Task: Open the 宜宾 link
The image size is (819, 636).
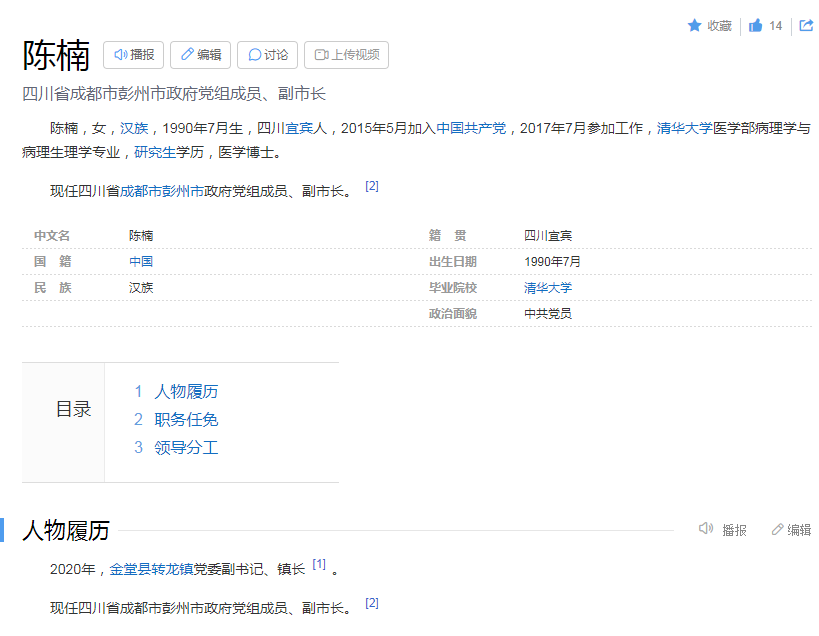Action: coord(299,128)
